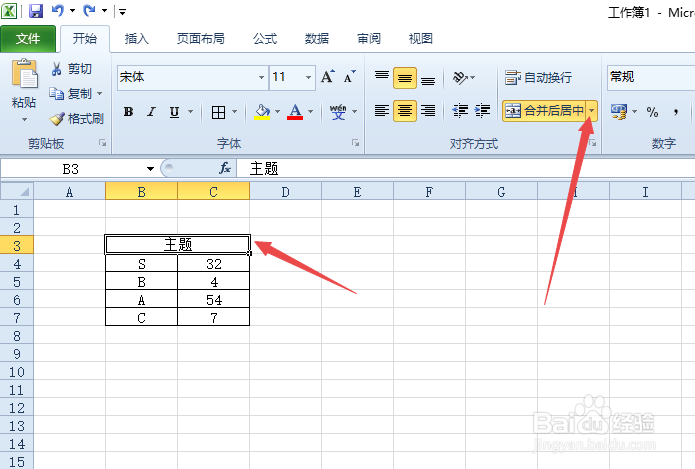Image resolution: width=695 pixels, height=469 pixels.
Task: Open the 文件 file tab
Action: pyautogui.click(x=28, y=39)
